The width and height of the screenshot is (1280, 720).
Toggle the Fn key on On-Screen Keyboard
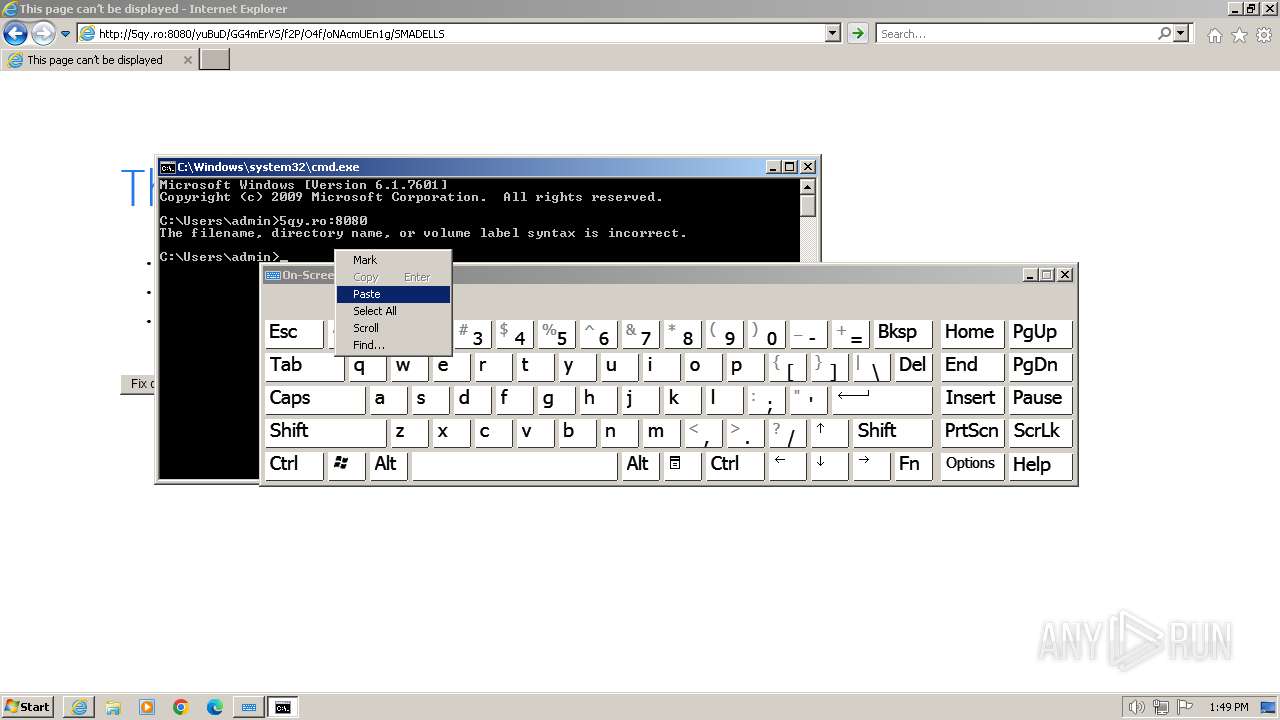pyautogui.click(x=912, y=465)
